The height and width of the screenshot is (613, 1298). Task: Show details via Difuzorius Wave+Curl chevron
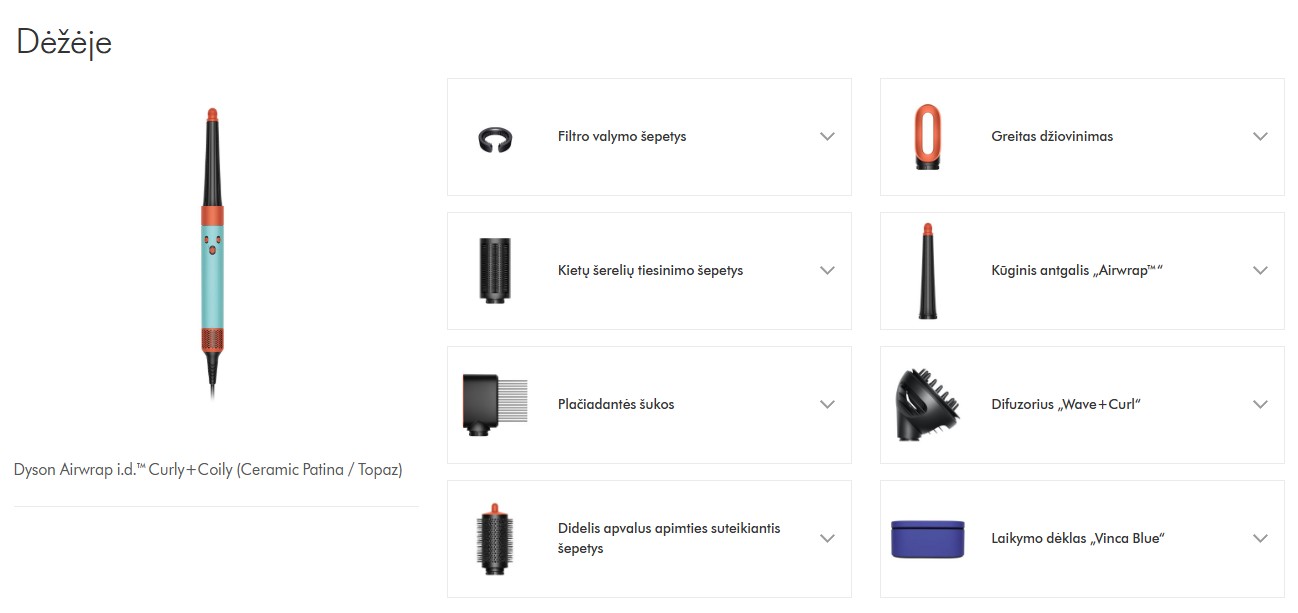1260,405
